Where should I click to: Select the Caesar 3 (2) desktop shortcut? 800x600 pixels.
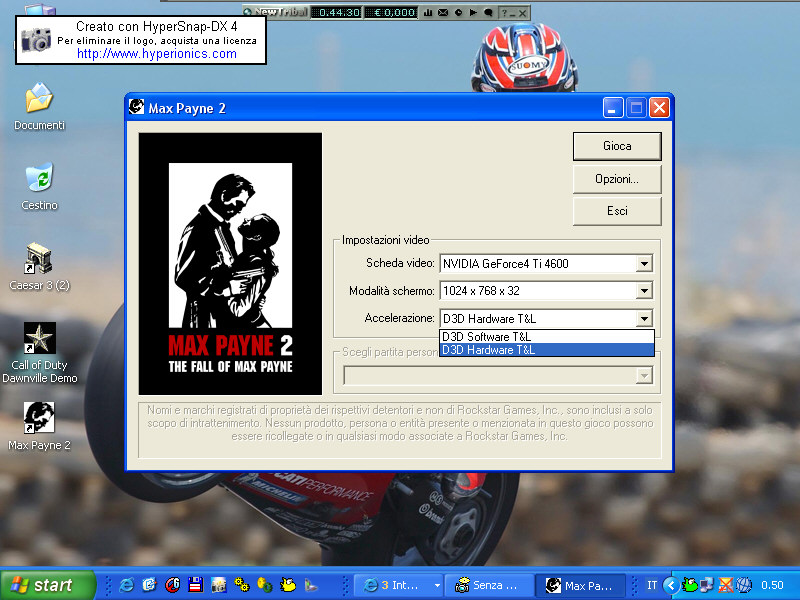point(39,266)
